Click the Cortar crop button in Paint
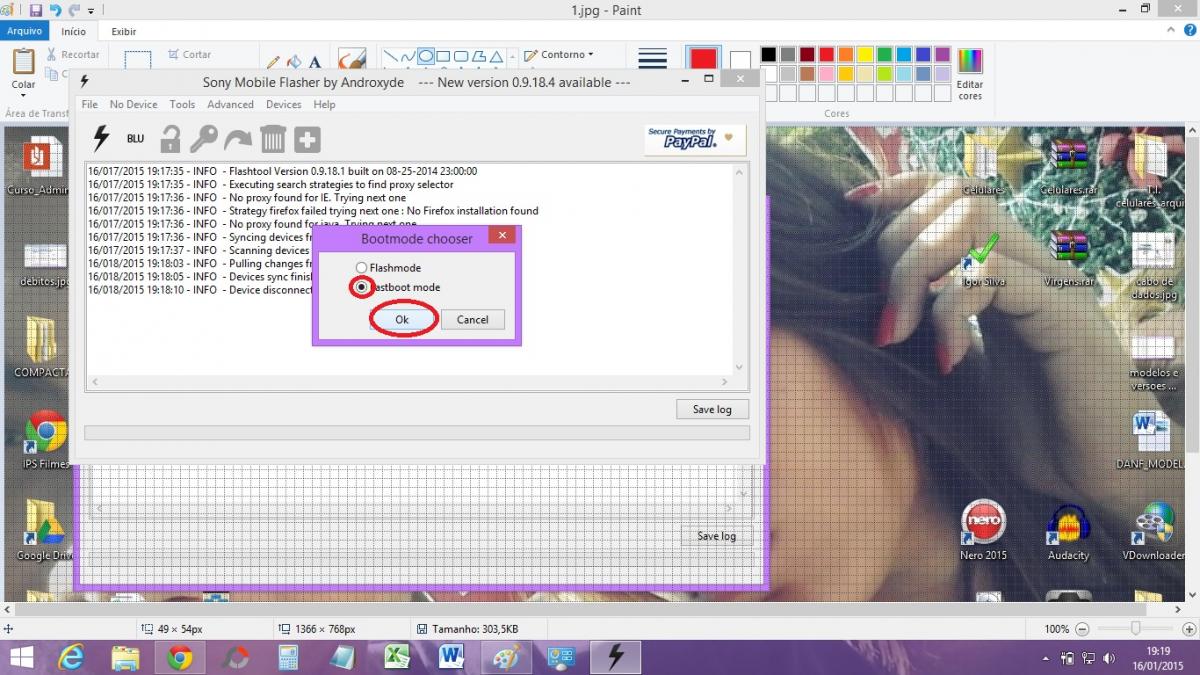Screen dimensions: 1200x675 tap(190, 55)
